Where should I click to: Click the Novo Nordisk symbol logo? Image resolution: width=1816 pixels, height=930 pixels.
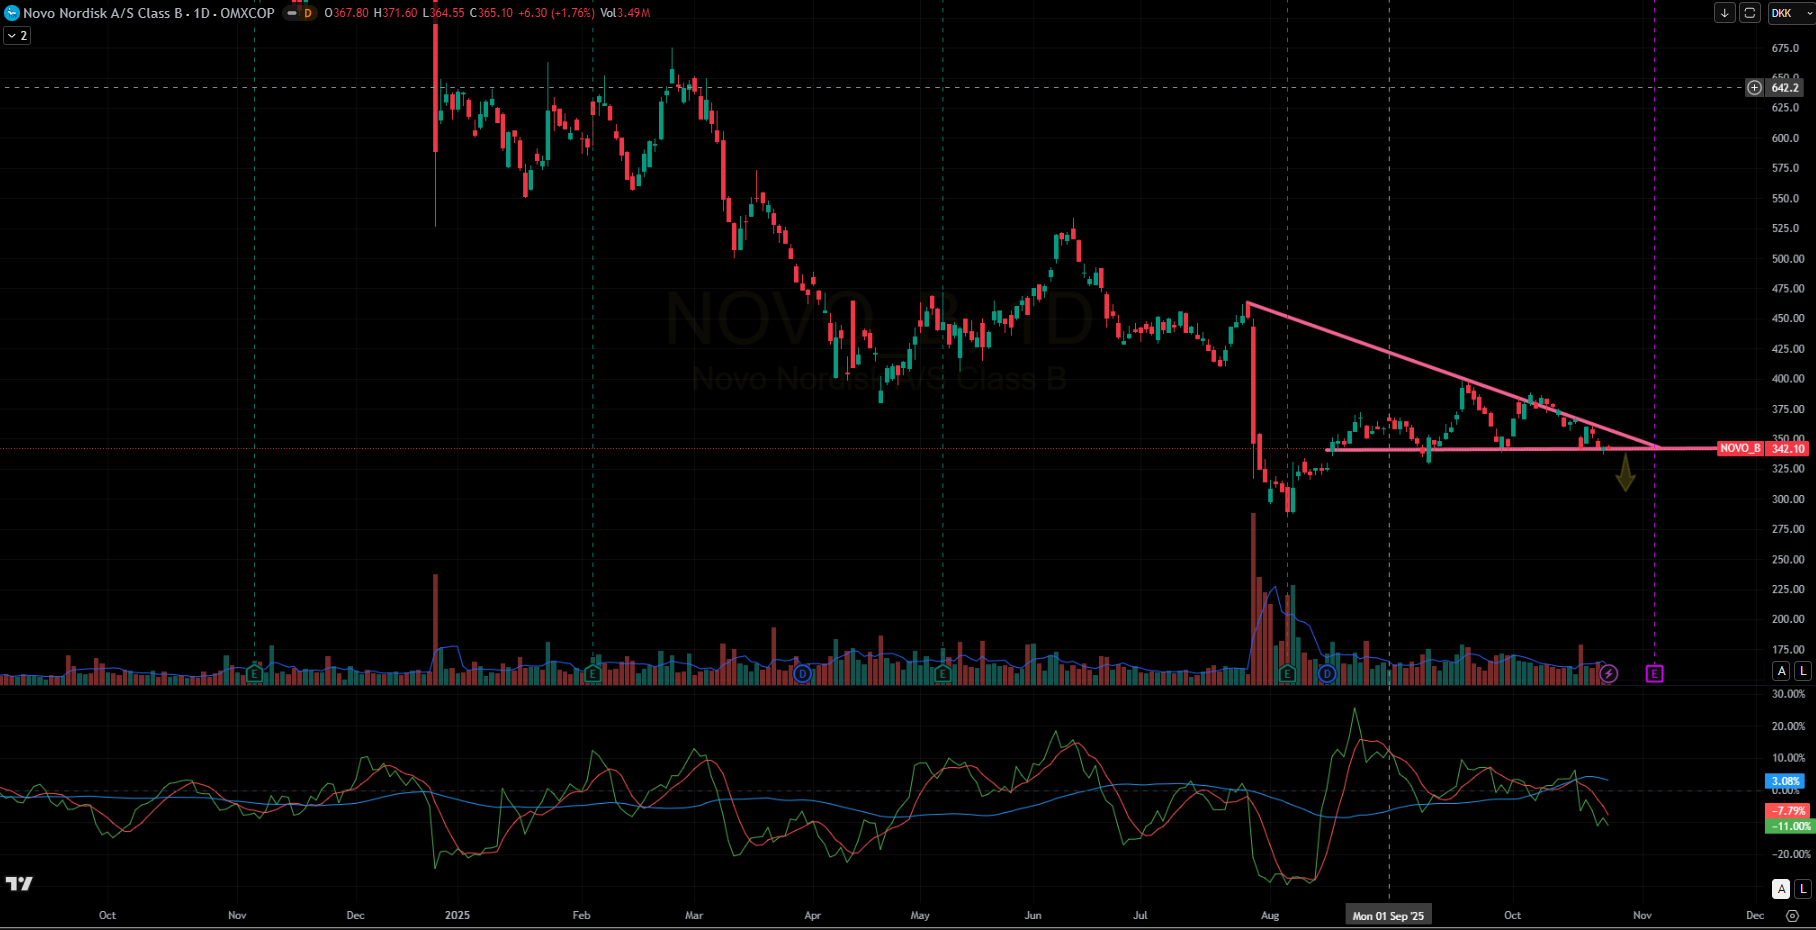(x=12, y=13)
